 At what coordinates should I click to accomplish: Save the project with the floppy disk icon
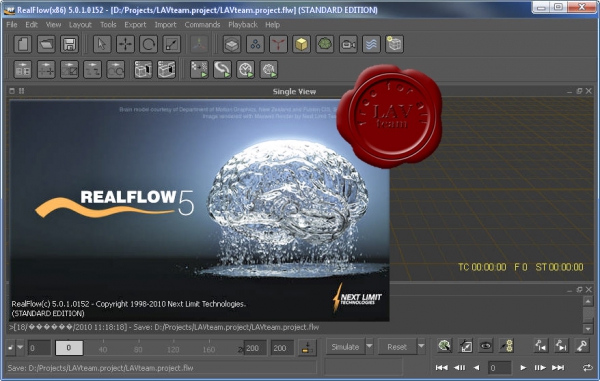pos(69,44)
